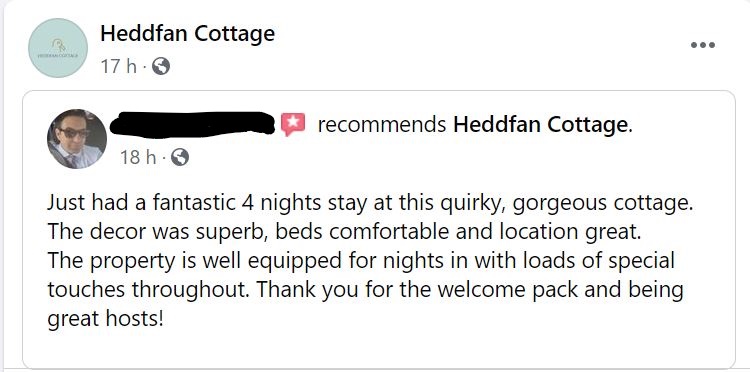Open the 18 h review timestamp
The image size is (750, 372).
point(138,157)
